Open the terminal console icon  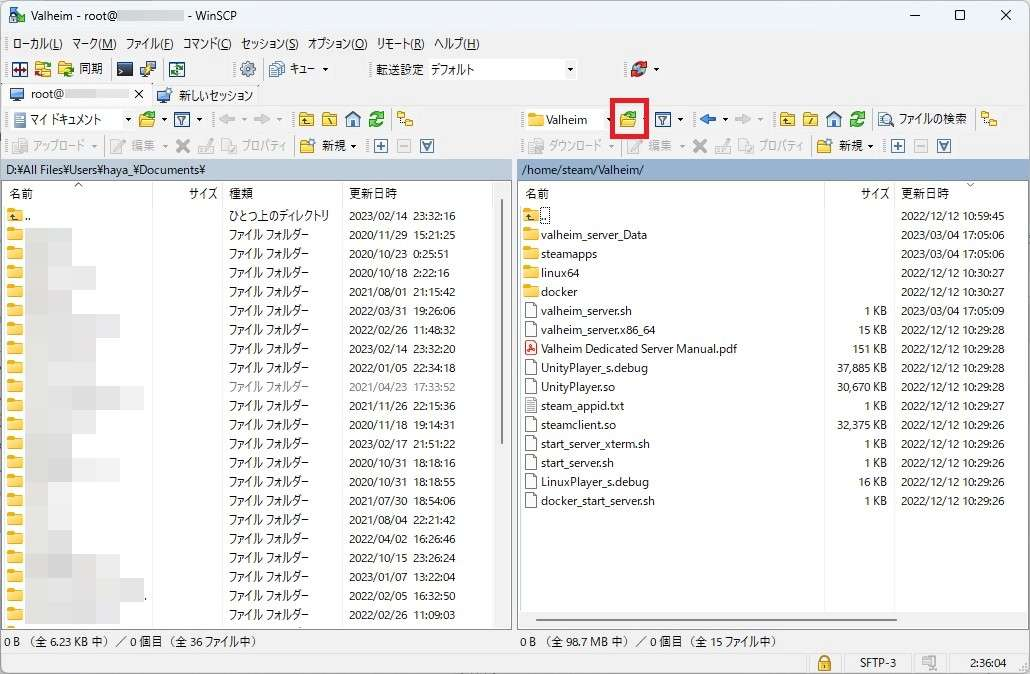[x=125, y=69]
